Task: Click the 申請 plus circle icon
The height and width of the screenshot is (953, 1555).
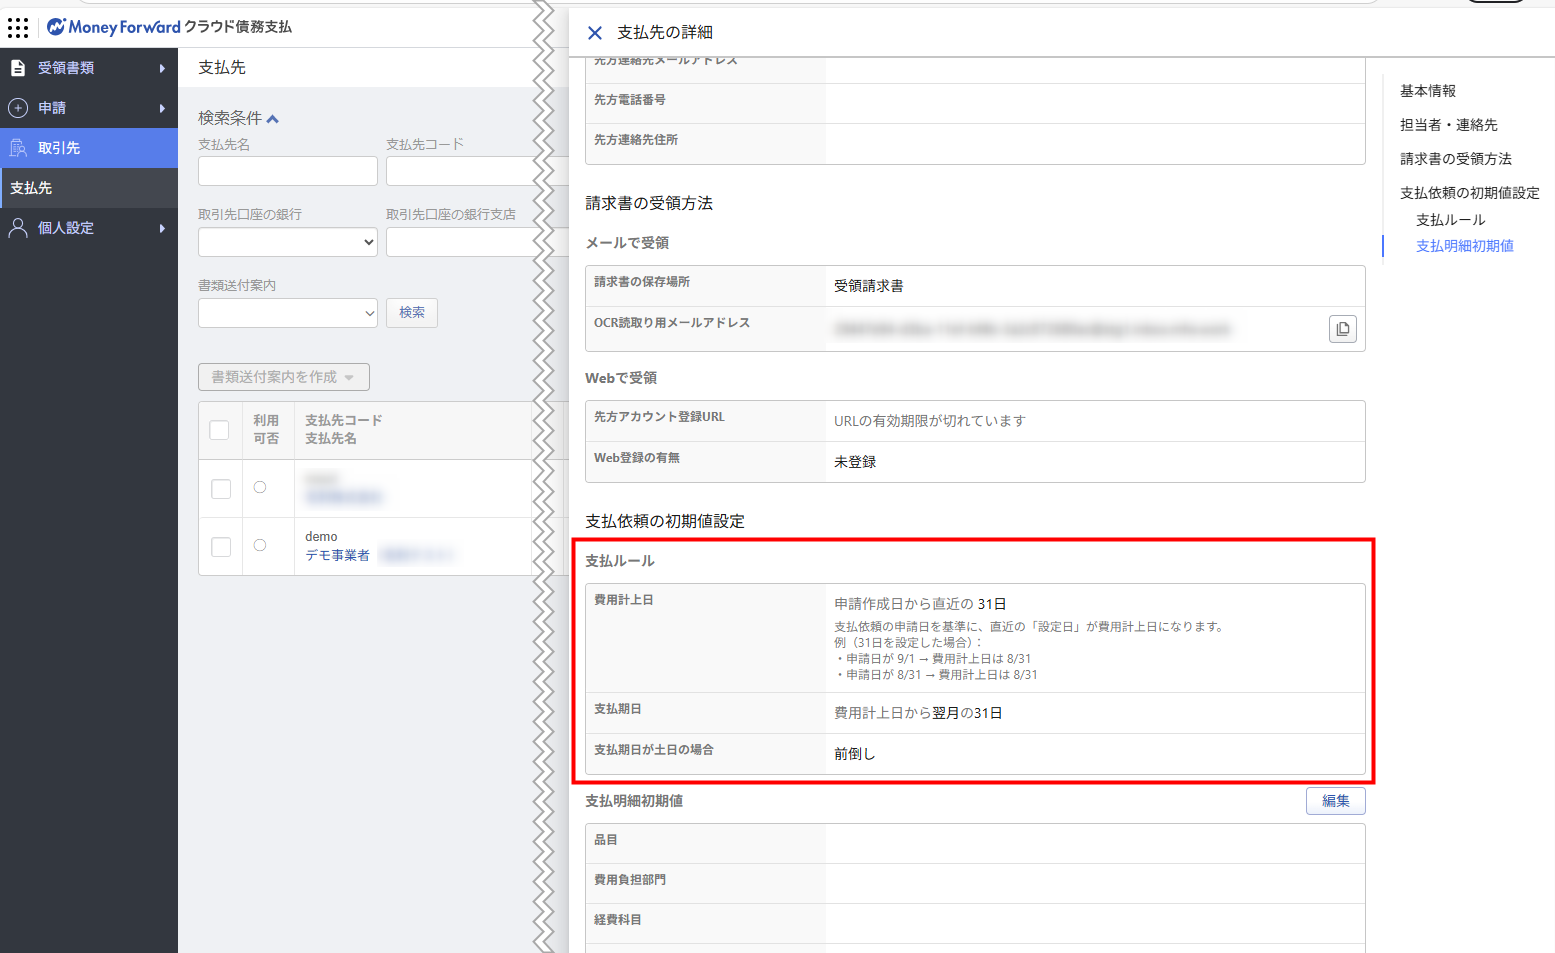Action: tap(18, 108)
